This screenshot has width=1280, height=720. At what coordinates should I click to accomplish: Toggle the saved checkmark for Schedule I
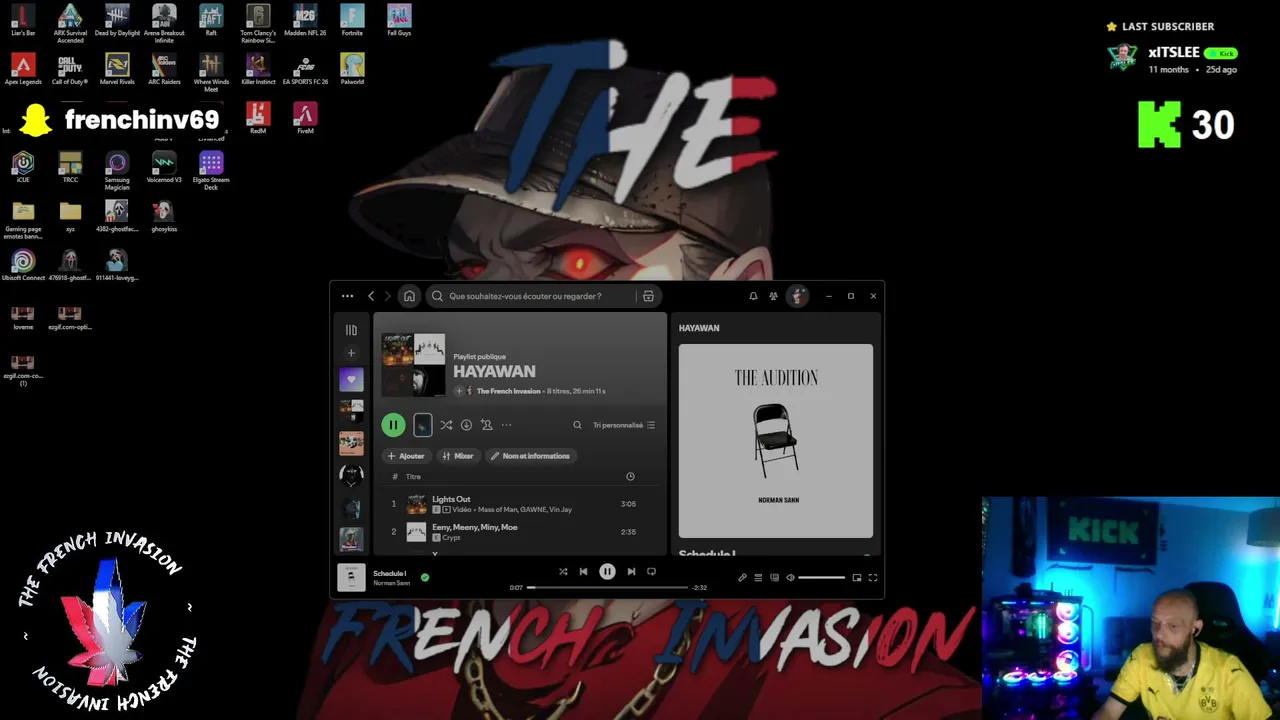tap(425, 577)
